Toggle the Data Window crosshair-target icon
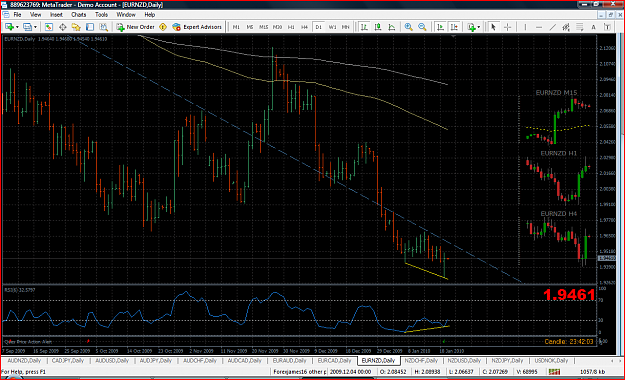This screenshot has height=380, width=625. click(63, 27)
